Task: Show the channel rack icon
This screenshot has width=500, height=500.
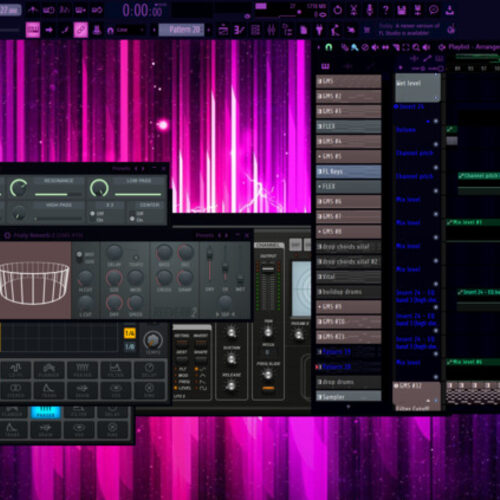Action: coord(255,30)
